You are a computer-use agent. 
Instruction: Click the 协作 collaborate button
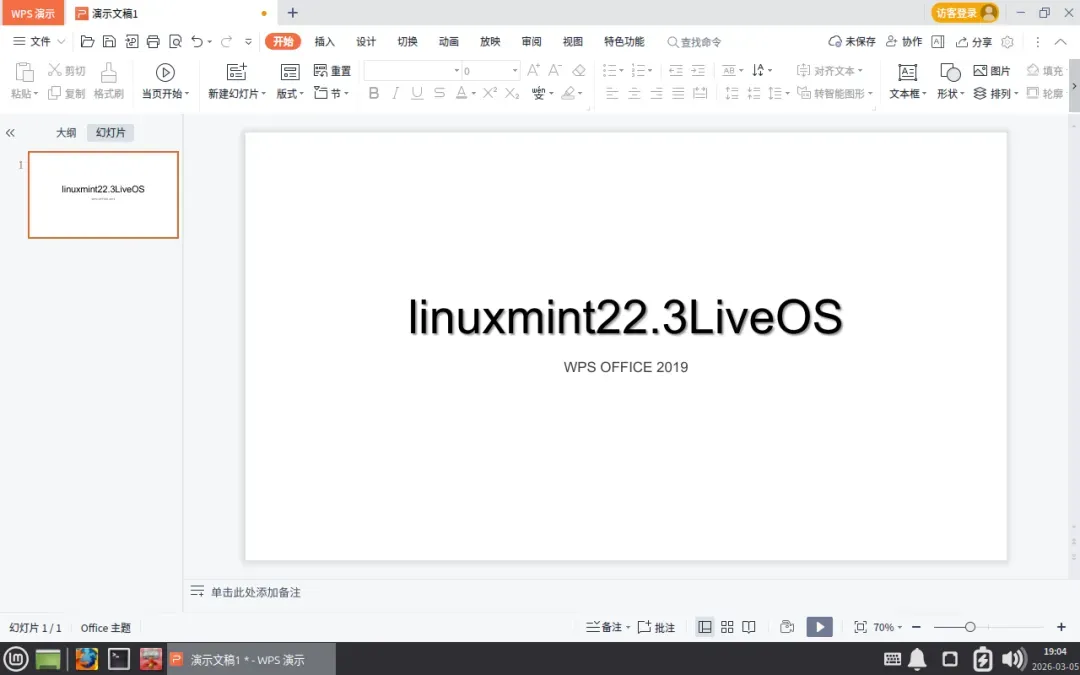904,42
